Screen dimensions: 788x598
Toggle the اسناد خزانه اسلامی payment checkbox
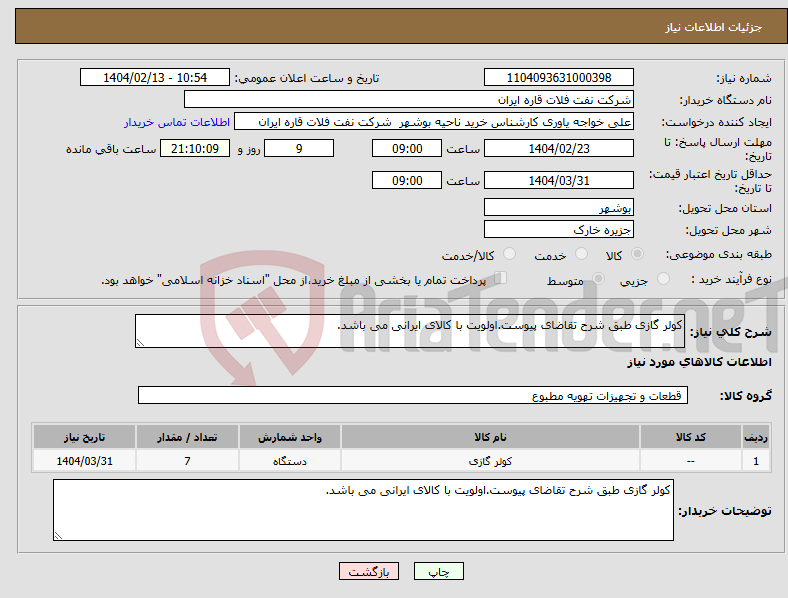point(500,278)
